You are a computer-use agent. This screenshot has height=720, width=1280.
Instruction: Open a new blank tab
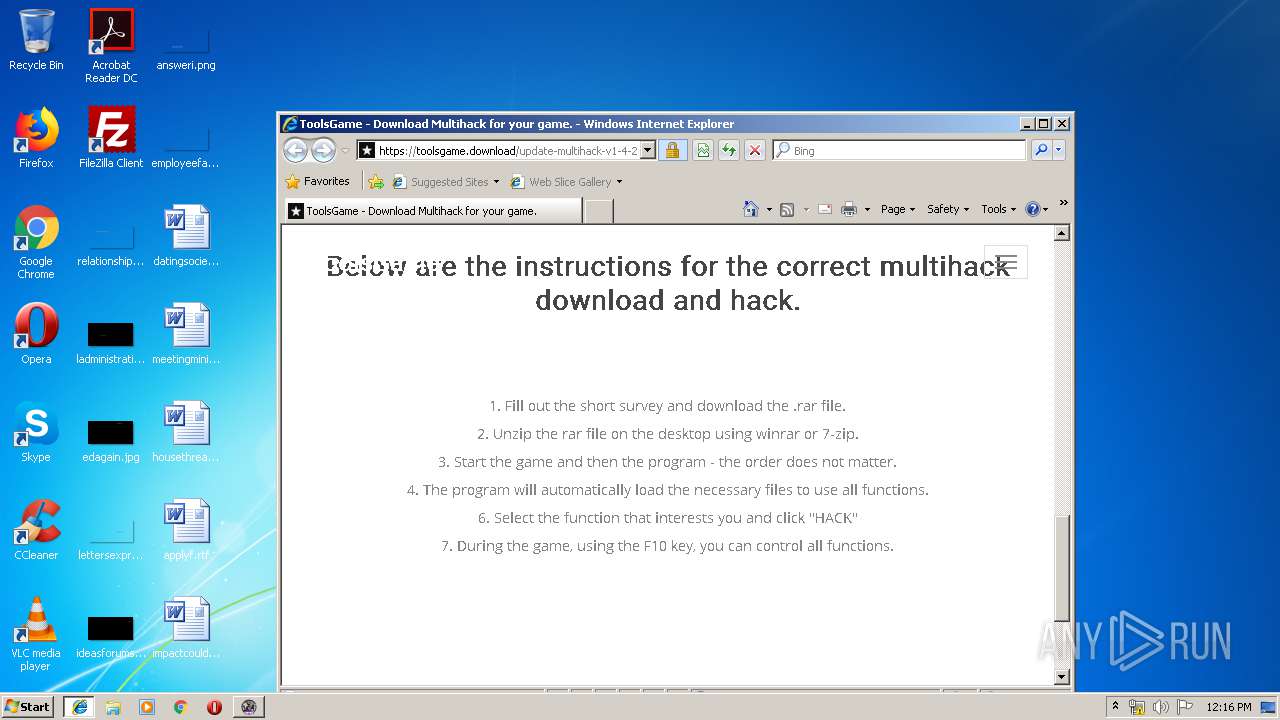(x=598, y=210)
